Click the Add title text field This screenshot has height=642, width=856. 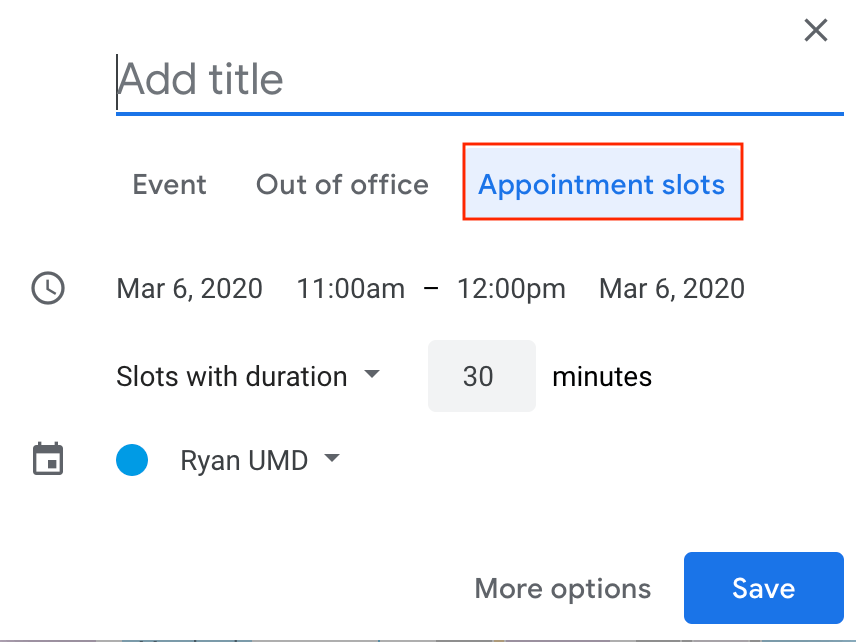(x=478, y=80)
